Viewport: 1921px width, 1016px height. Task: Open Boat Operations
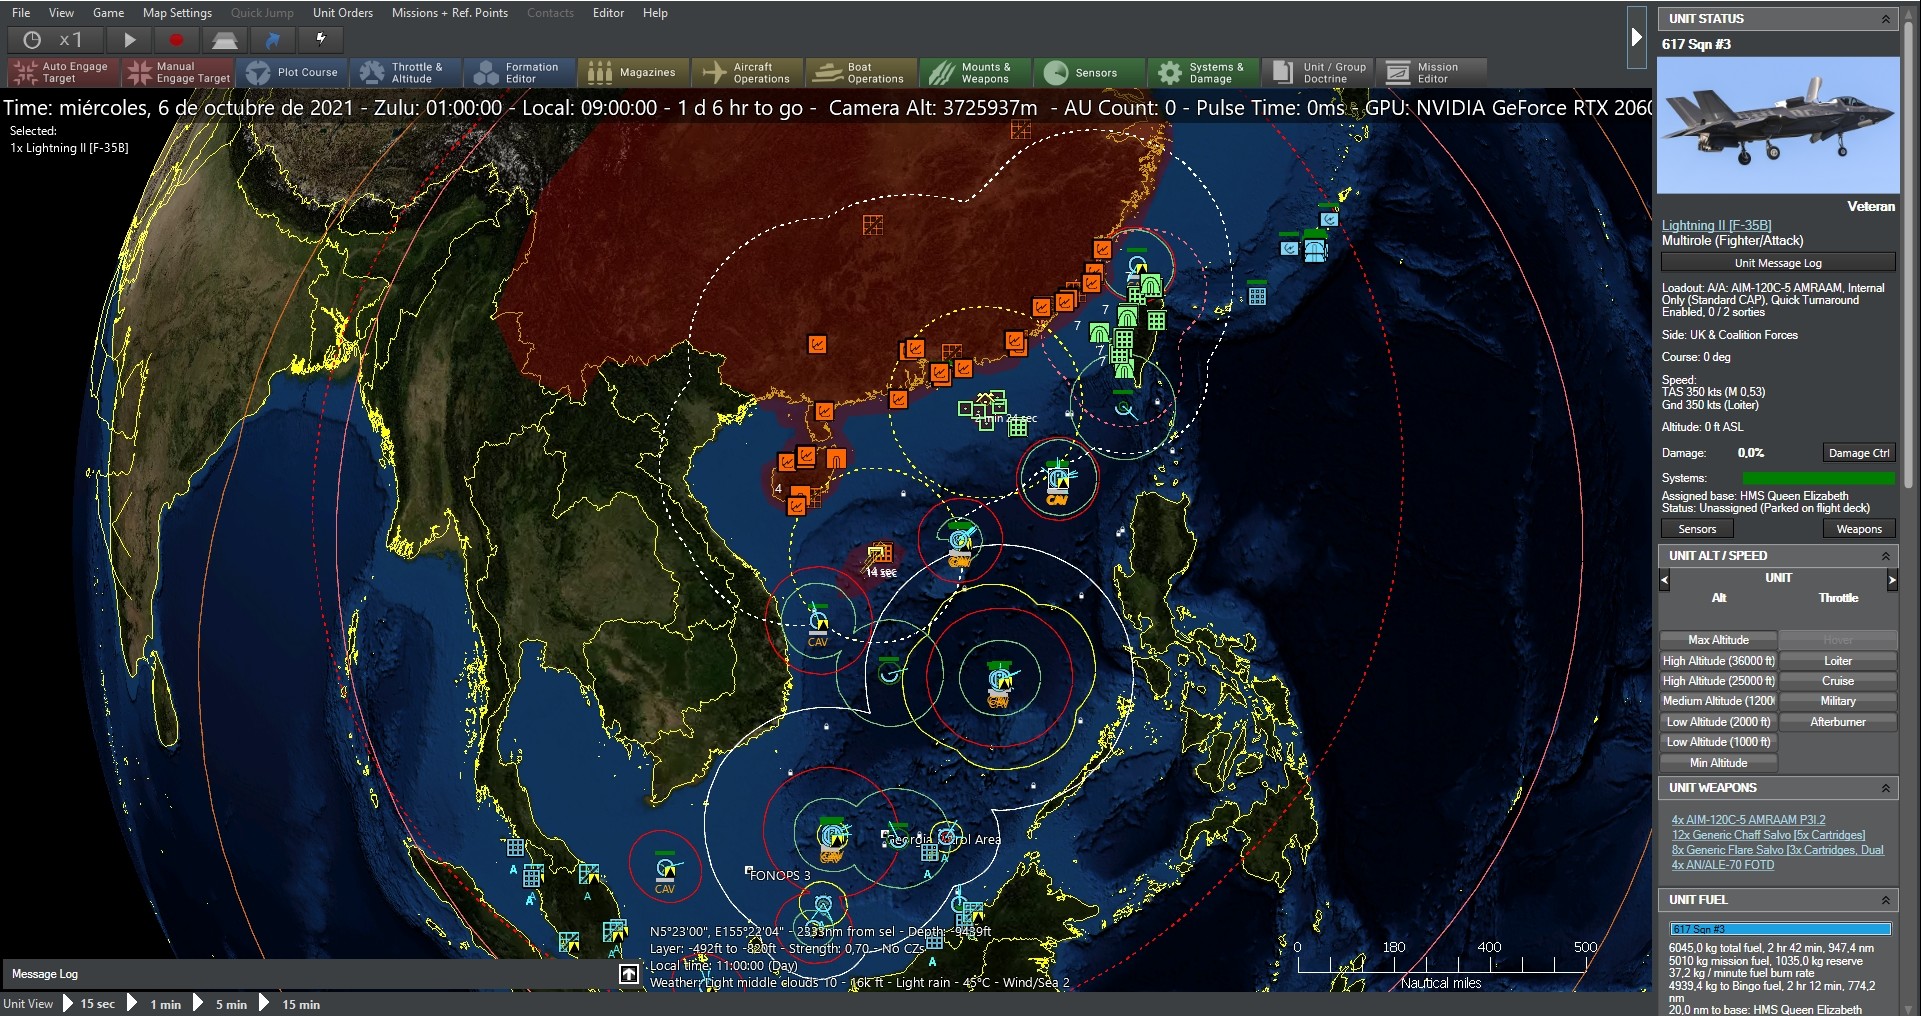click(x=861, y=71)
